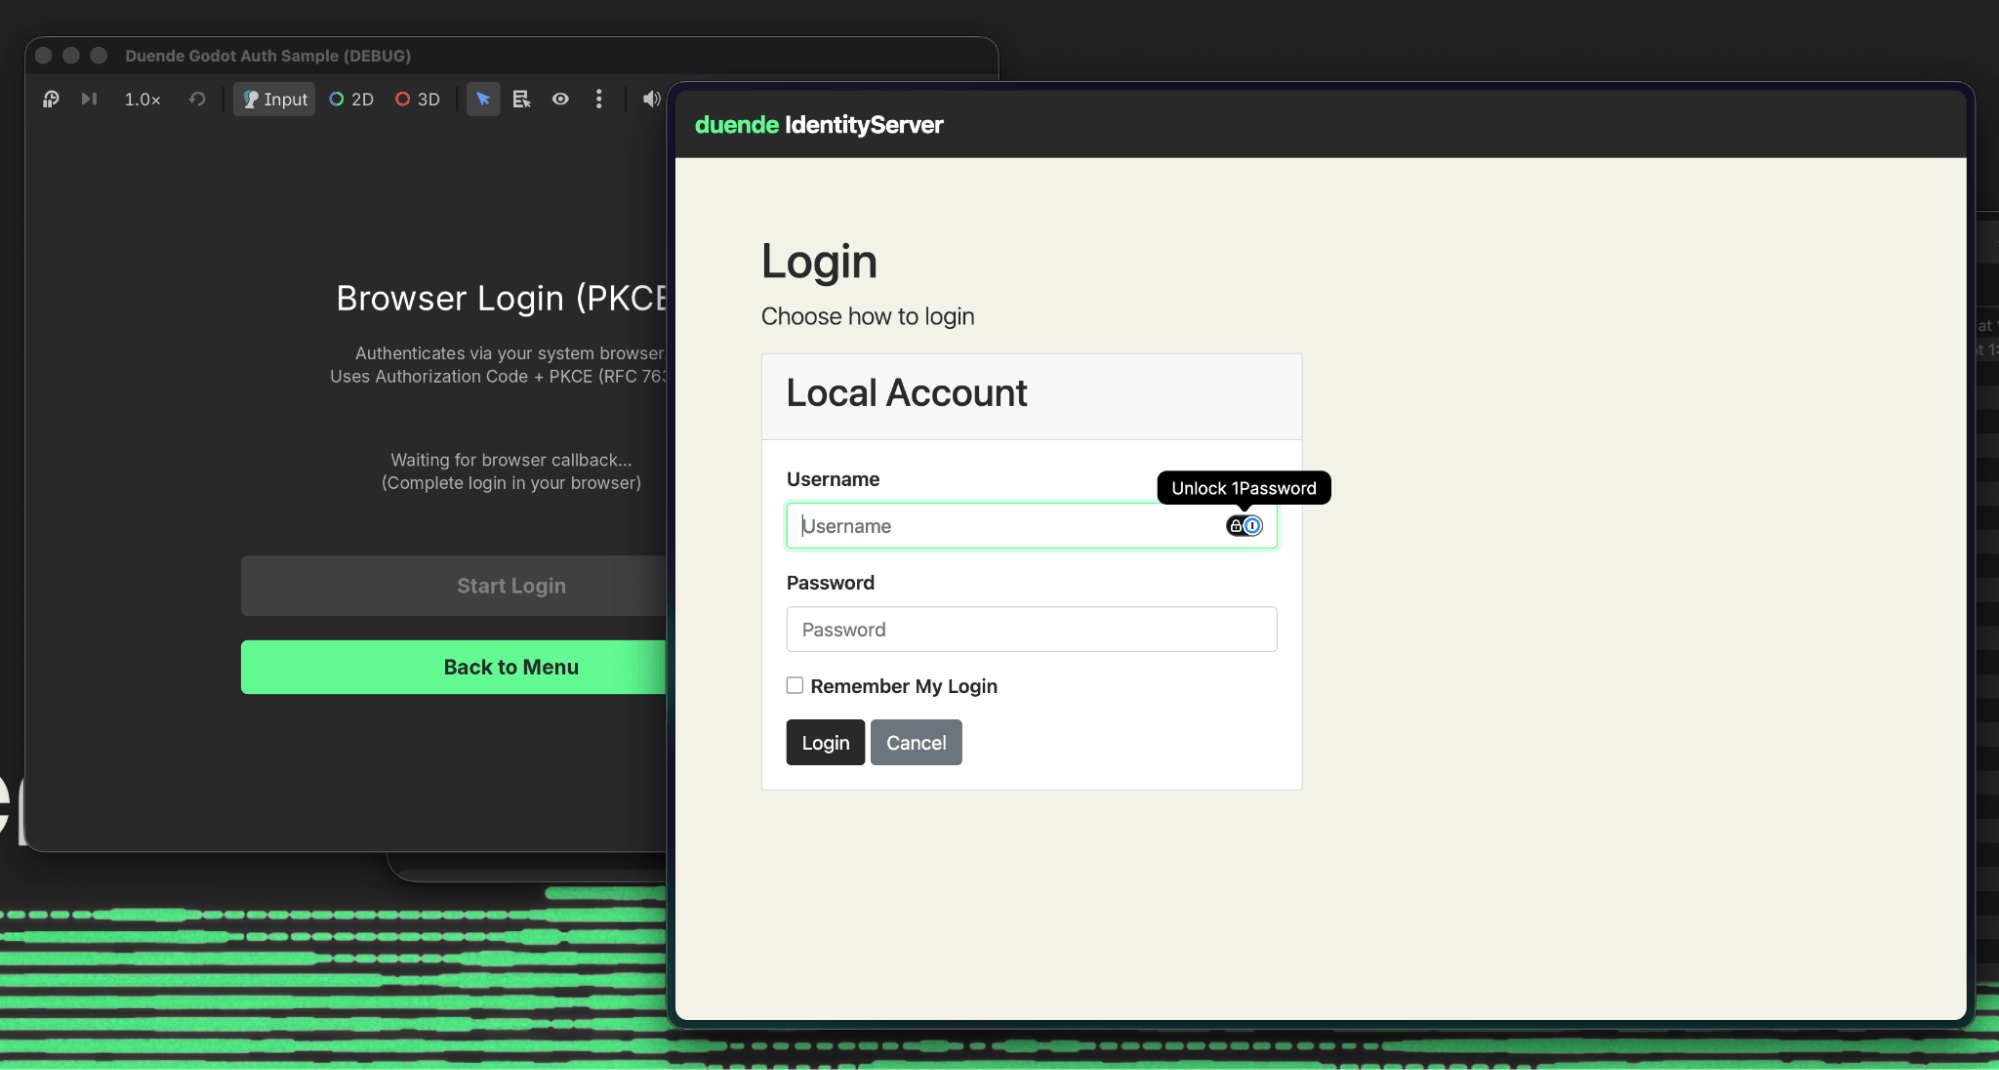The width and height of the screenshot is (1999, 1070).
Task: Toggle the 2D selection mode button
Action: 351,99
